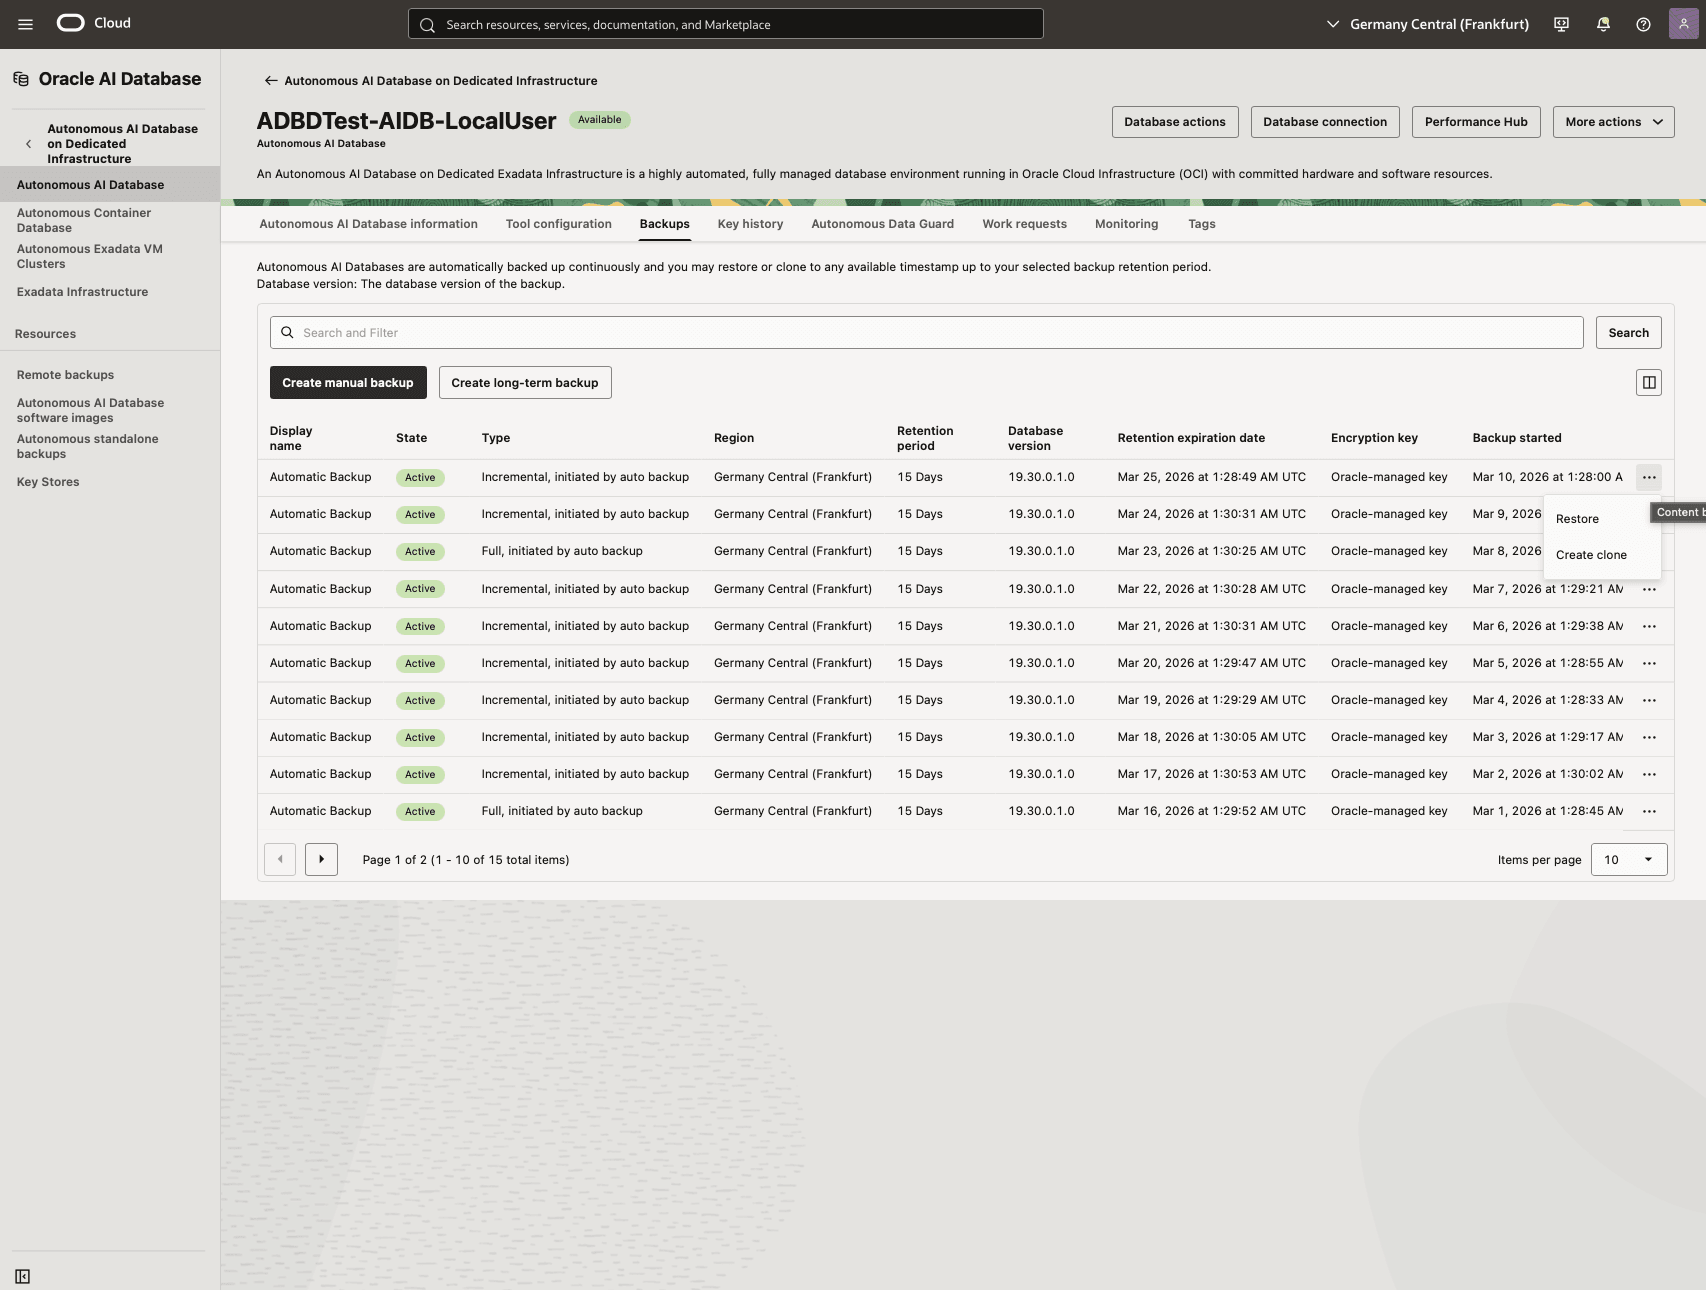Screen dimensions: 1706x1290
Task: Select Autonomous AI Database in sidebar
Action: [x=110, y=185]
